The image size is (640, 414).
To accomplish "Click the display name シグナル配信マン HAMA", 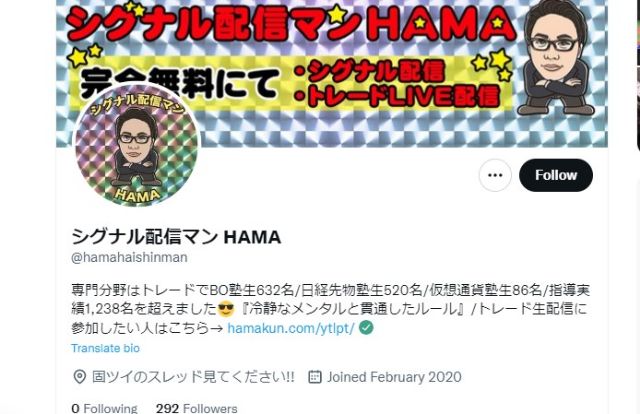I will [x=176, y=237].
